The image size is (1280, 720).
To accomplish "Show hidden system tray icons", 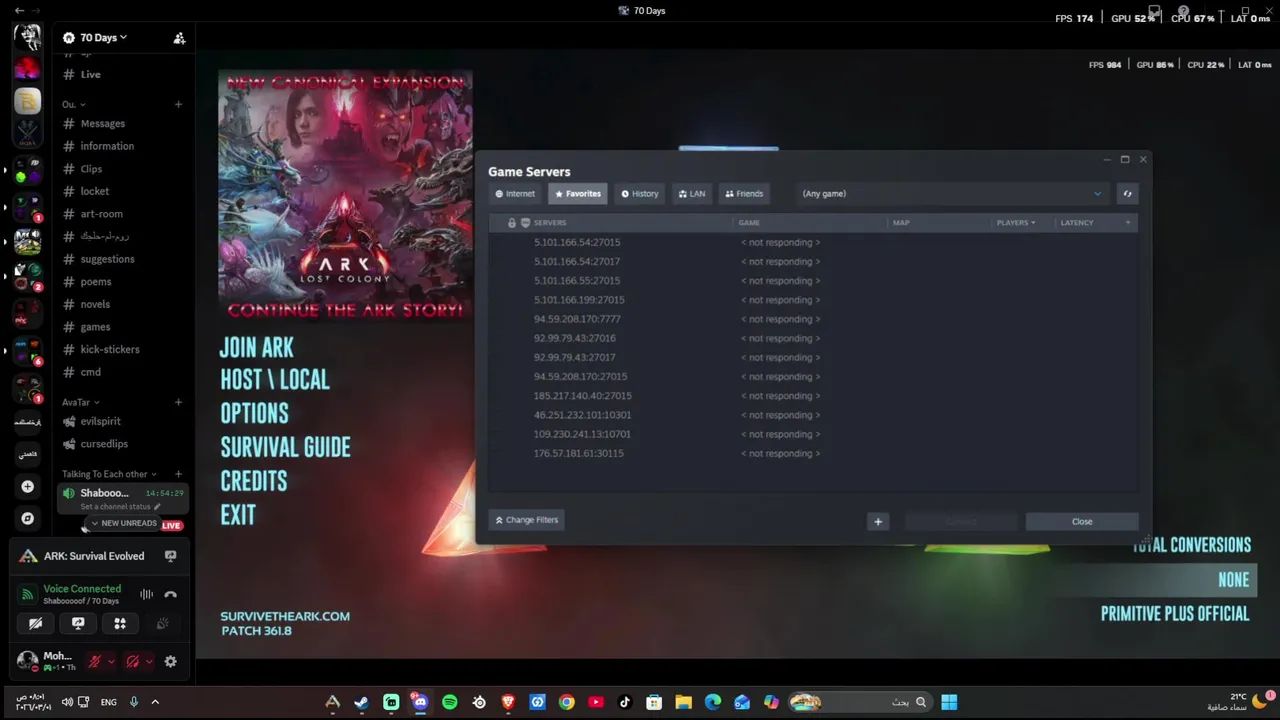I will pos(155,702).
